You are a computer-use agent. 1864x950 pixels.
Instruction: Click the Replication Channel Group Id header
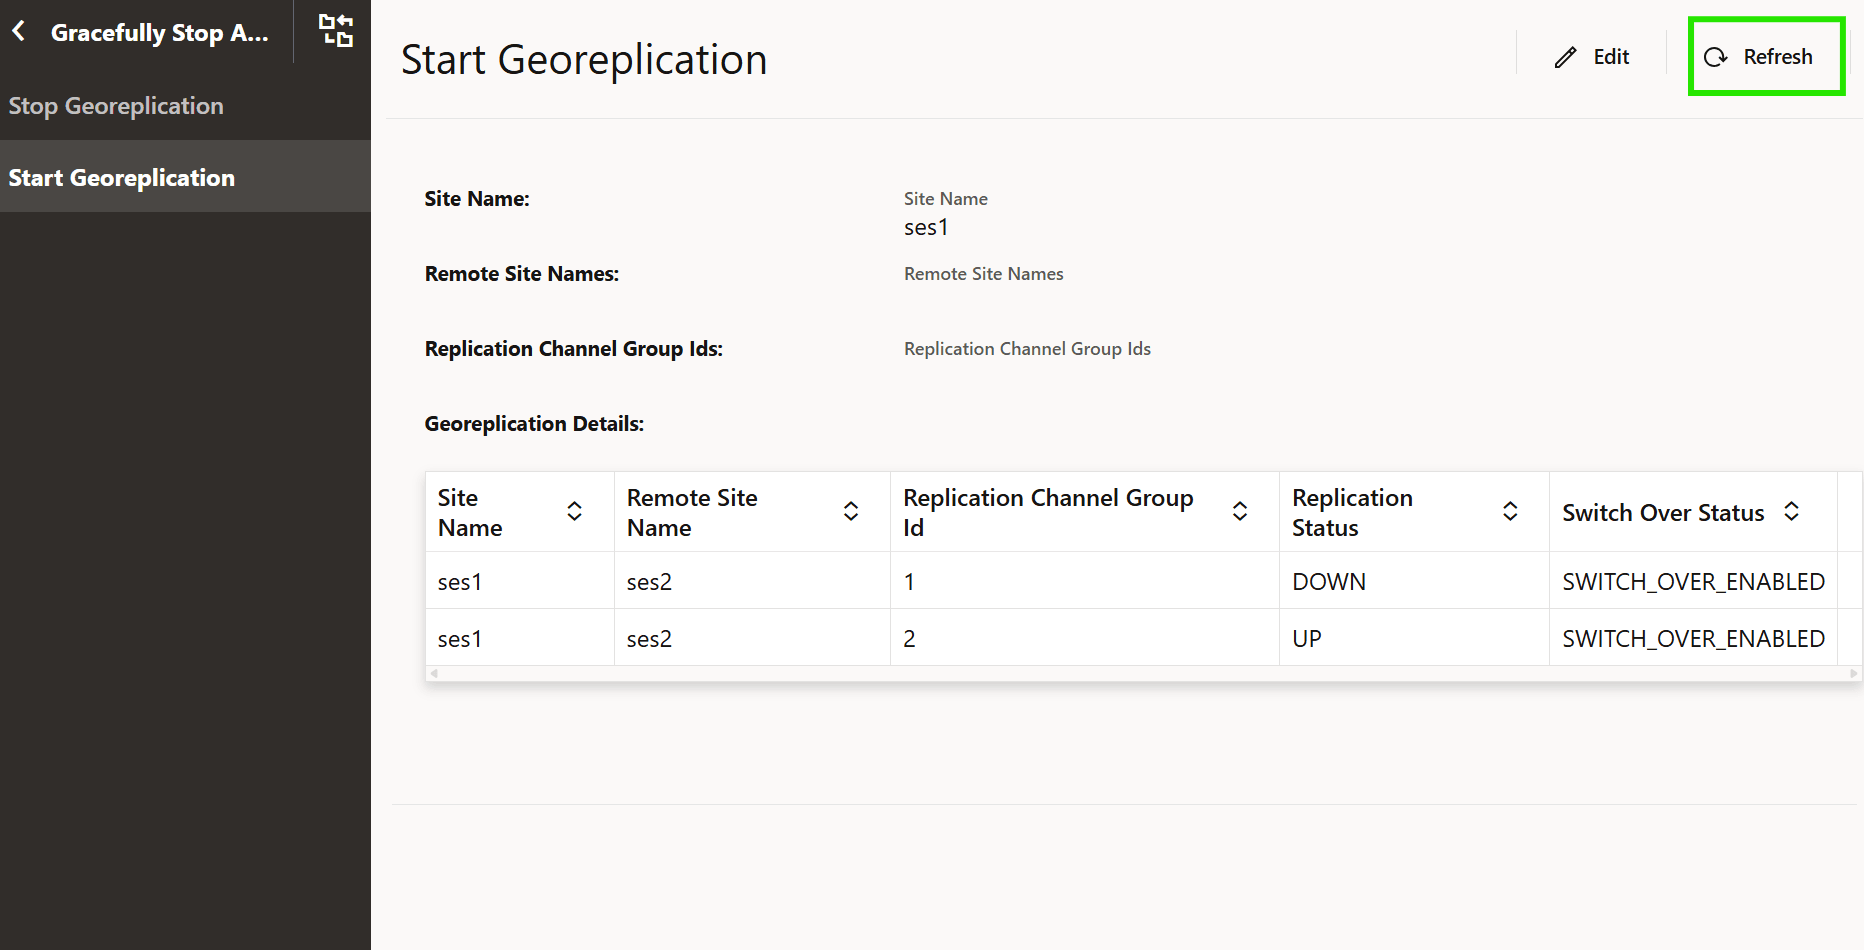coord(1085,512)
